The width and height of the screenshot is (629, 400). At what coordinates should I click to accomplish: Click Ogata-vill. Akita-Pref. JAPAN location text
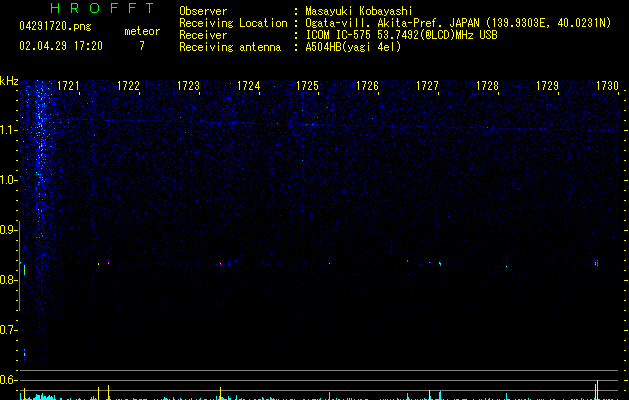point(458,23)
